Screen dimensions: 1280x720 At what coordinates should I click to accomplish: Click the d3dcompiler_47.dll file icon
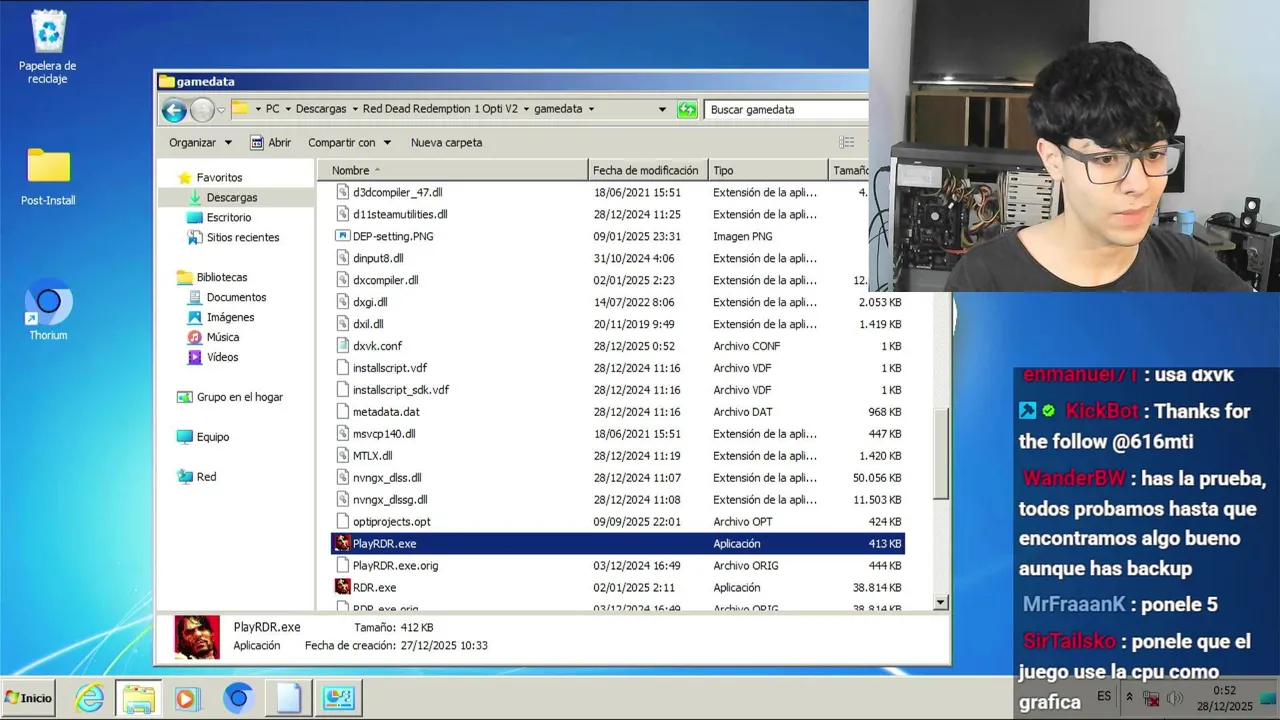(343, 192)
